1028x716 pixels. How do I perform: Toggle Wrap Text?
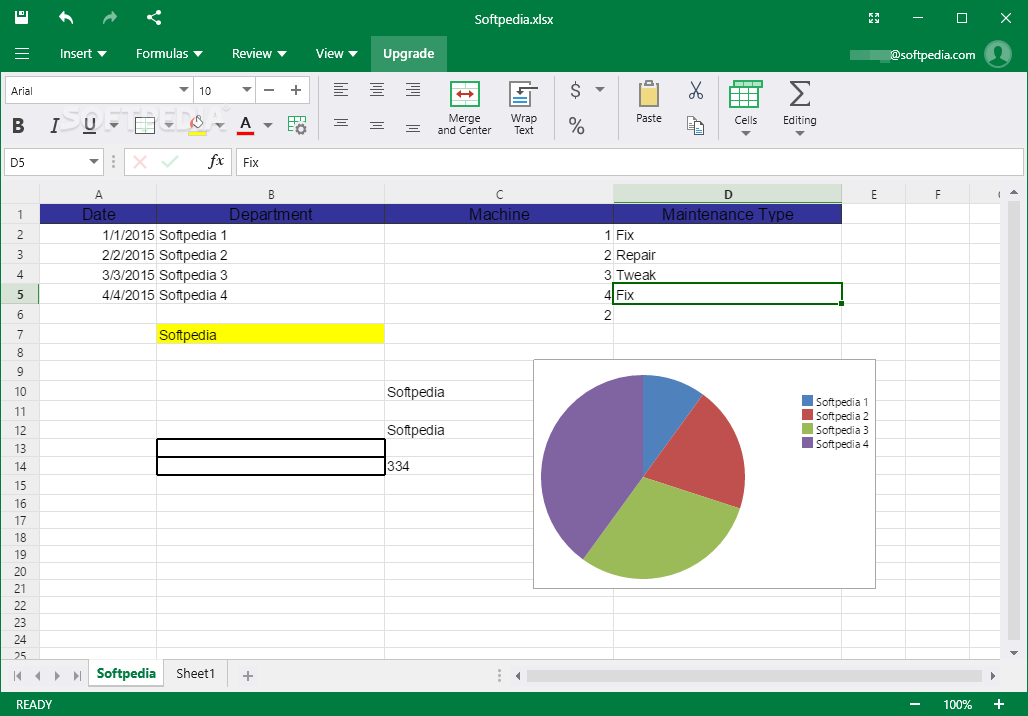coord(523,108)
